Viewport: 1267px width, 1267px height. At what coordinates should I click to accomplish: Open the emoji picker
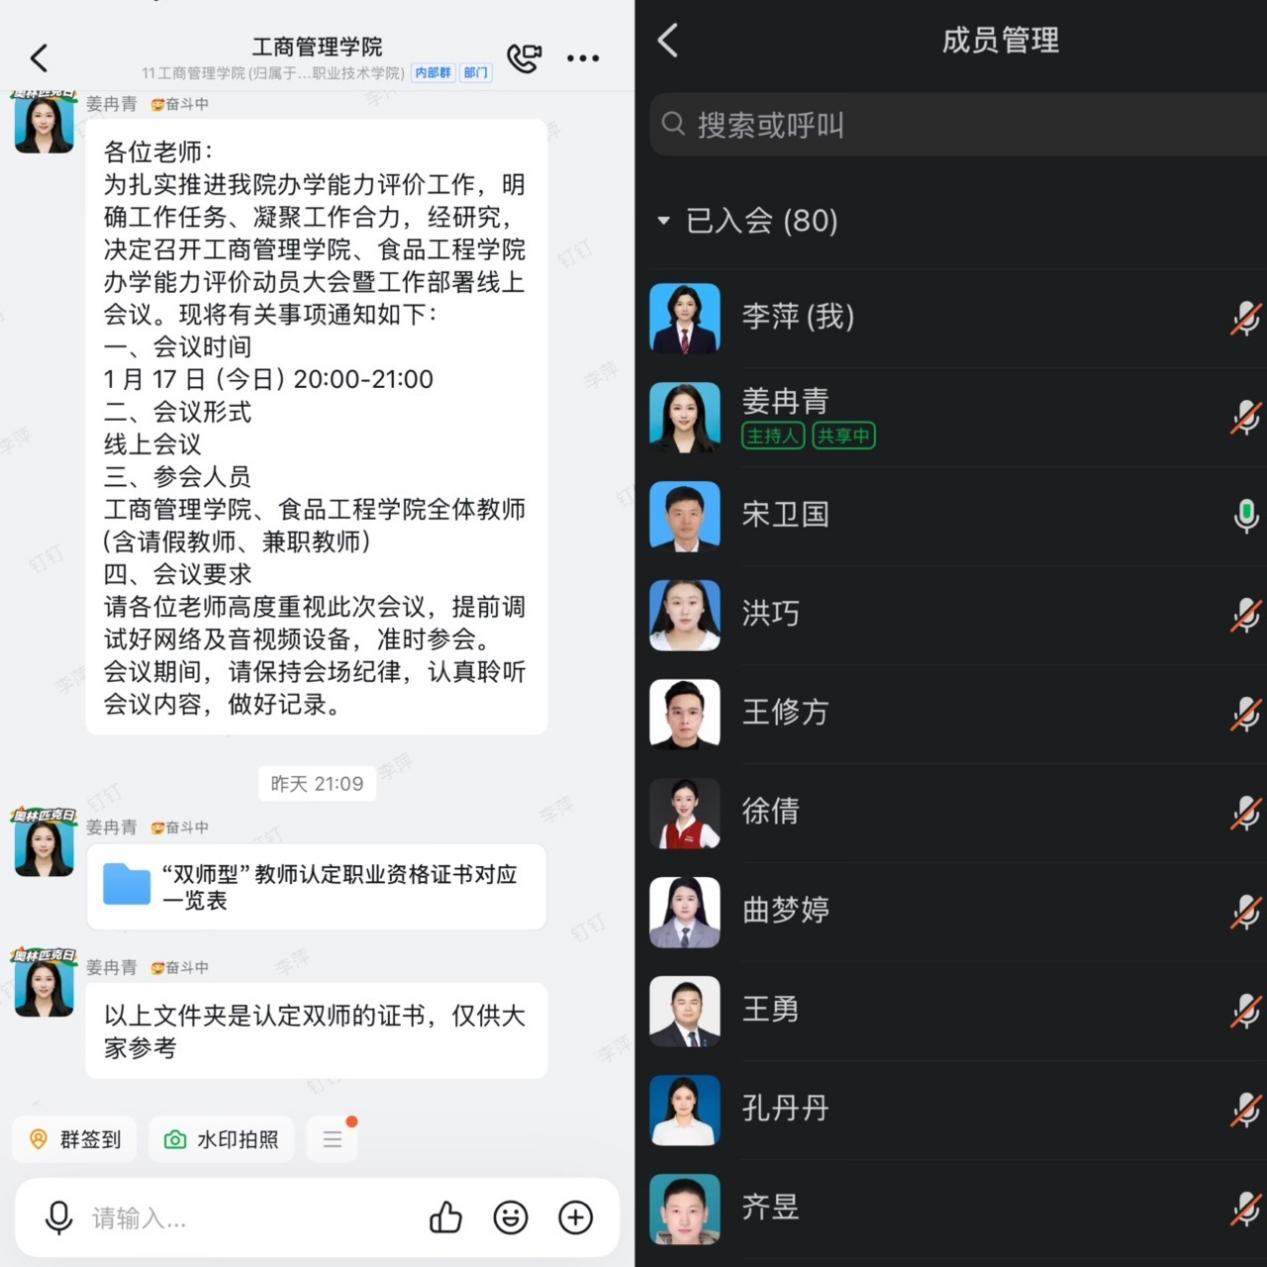[x=511, y=1218]
